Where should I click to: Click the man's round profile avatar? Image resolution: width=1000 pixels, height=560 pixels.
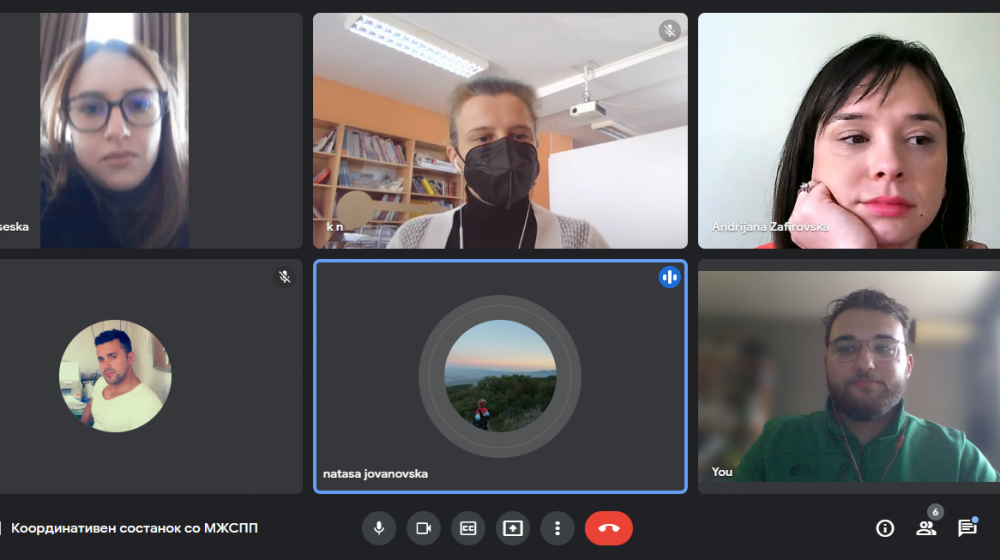(115, 376)
